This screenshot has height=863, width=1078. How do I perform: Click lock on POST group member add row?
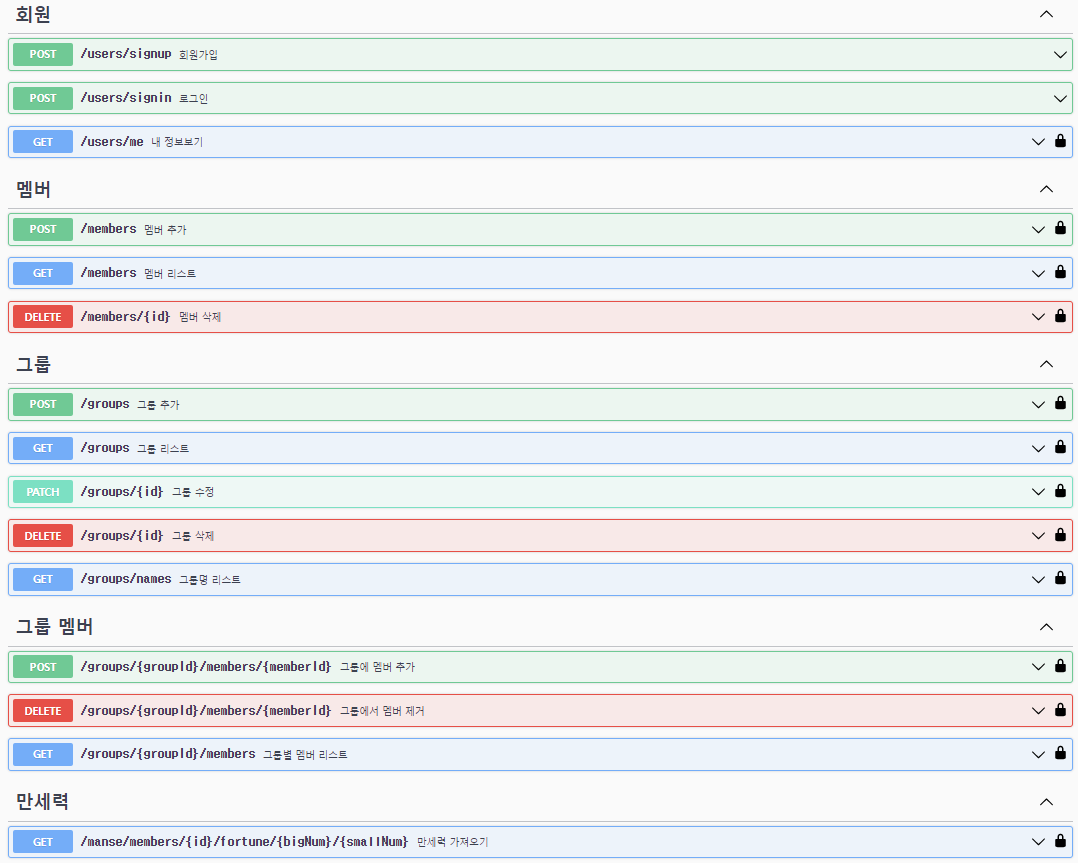(1060, 666)
